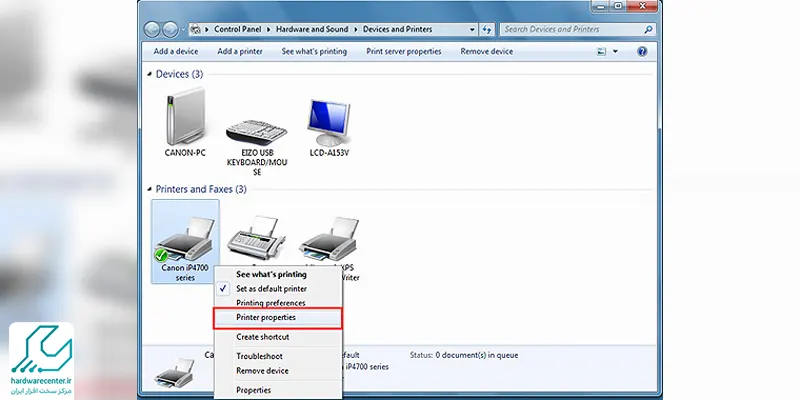800x400 pixels.
Task: Click the change view icon
Action: [x=602, y=52]
